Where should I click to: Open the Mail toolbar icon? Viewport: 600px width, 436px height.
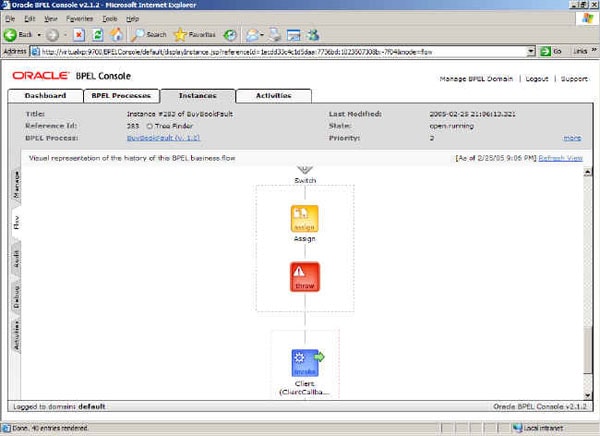click(x=252, y=35)
